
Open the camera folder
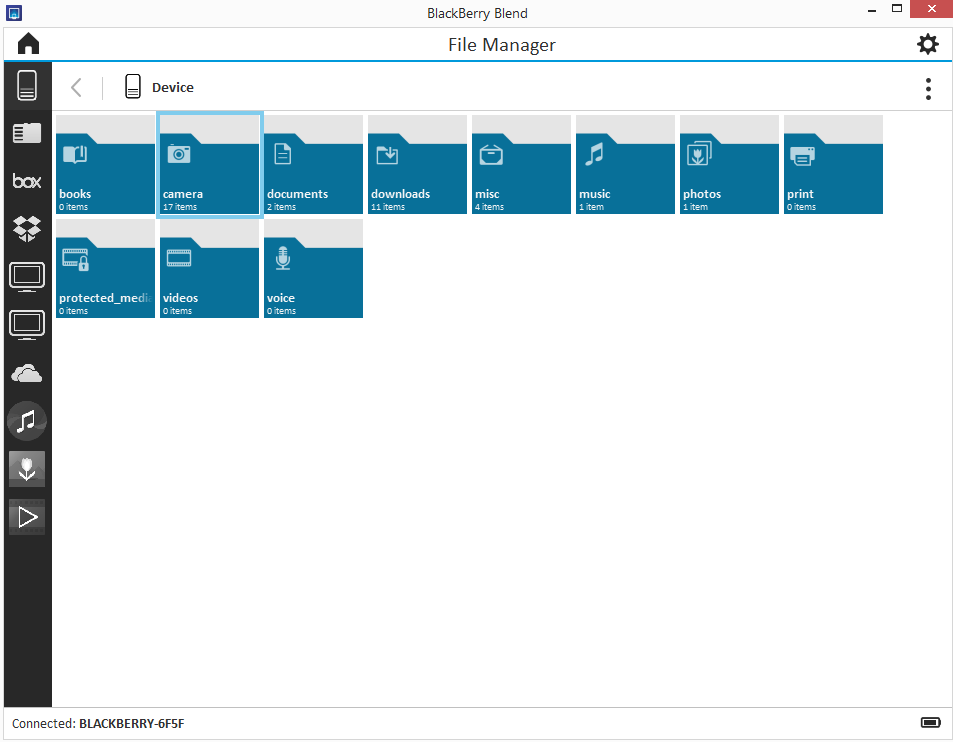click(209, 164)
